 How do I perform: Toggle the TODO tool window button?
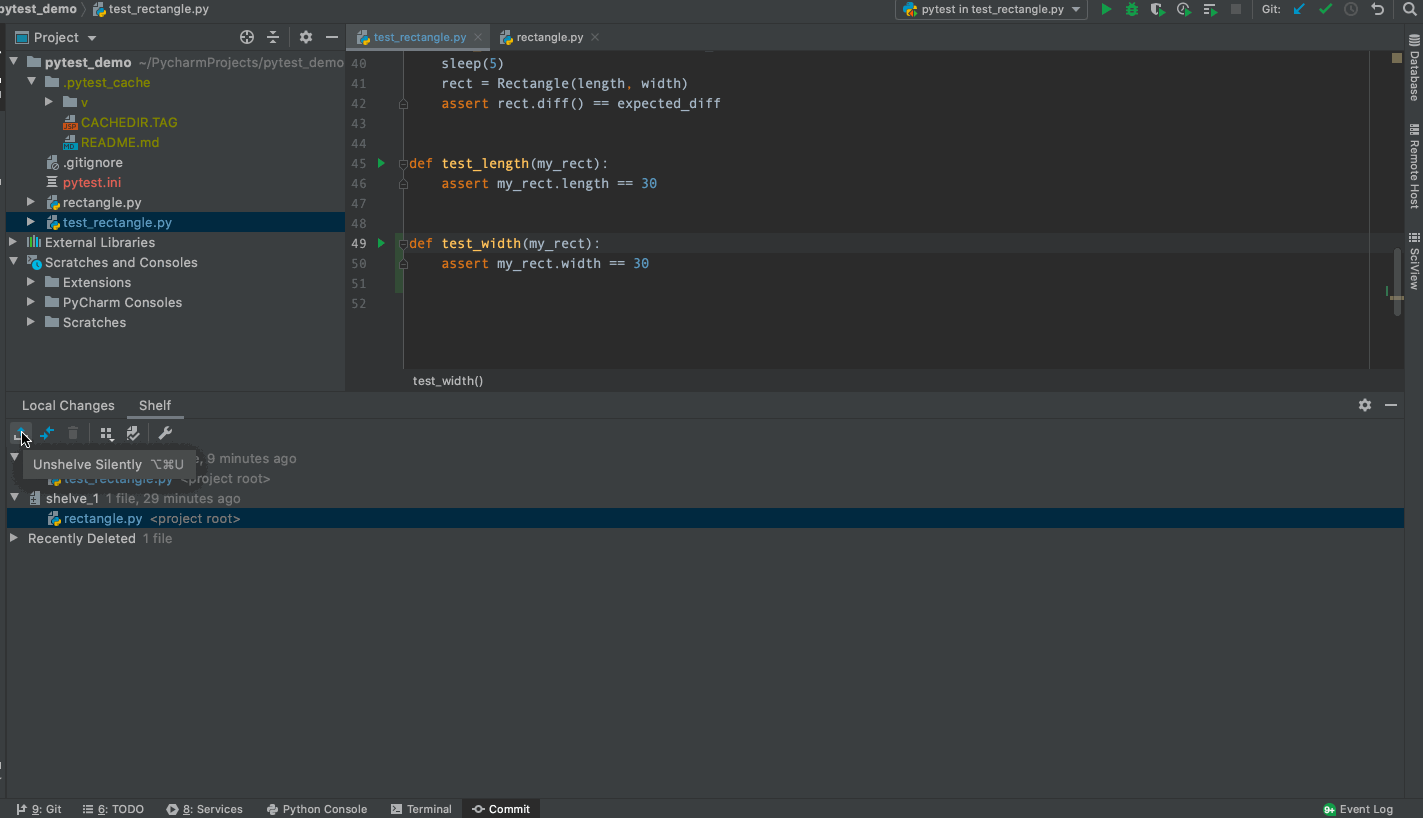(x=113, y=809)
